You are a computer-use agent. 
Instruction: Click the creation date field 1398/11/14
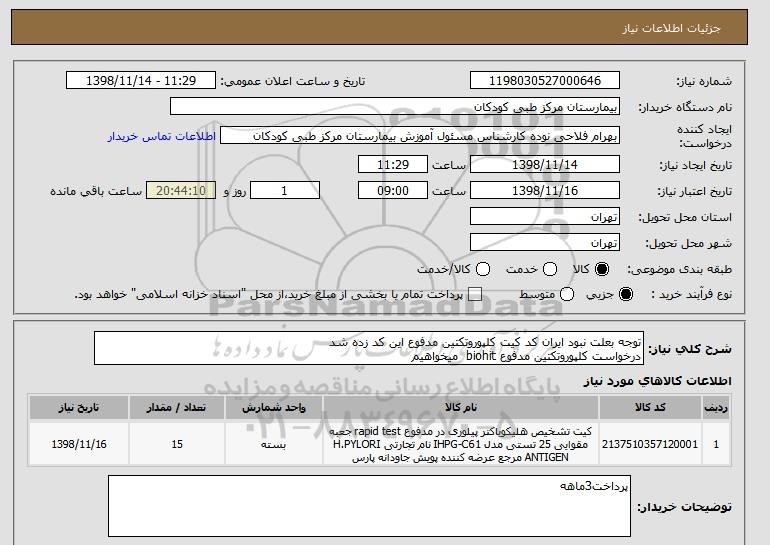click(545, 164)
